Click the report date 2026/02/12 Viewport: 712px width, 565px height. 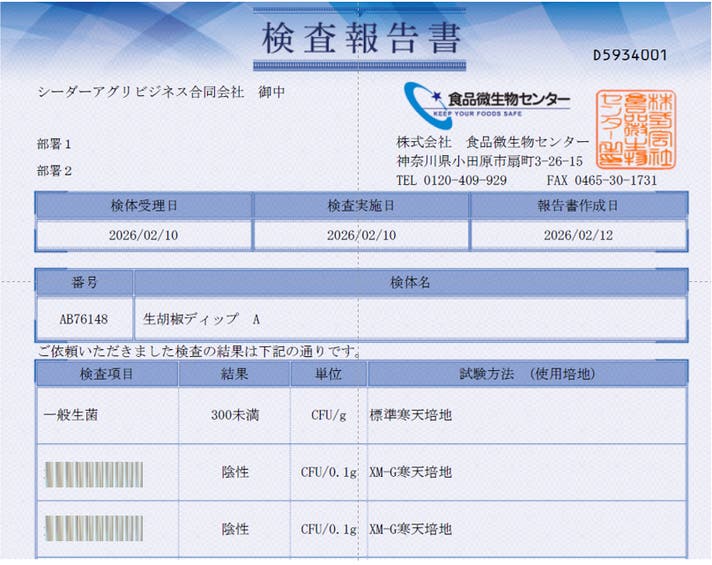(x=578, y=235)
